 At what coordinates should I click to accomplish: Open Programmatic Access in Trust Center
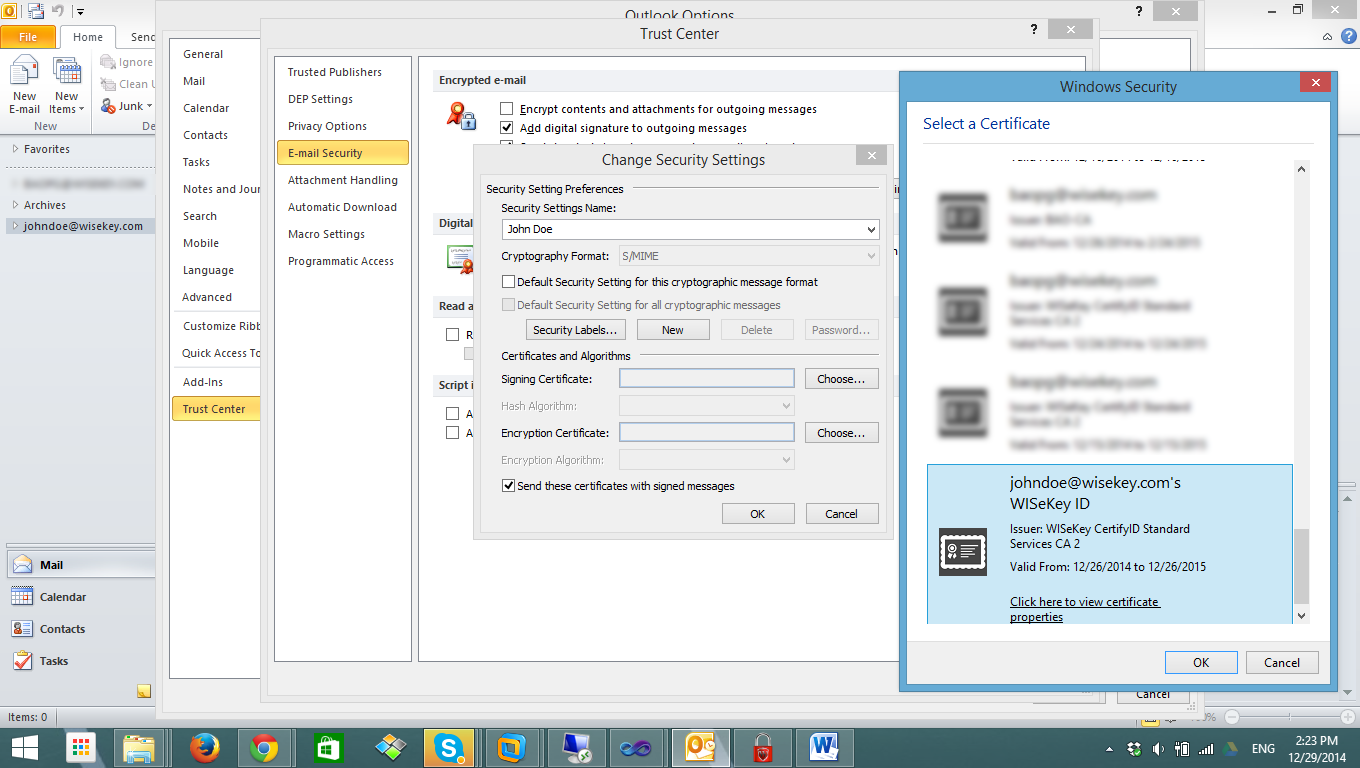341,261
